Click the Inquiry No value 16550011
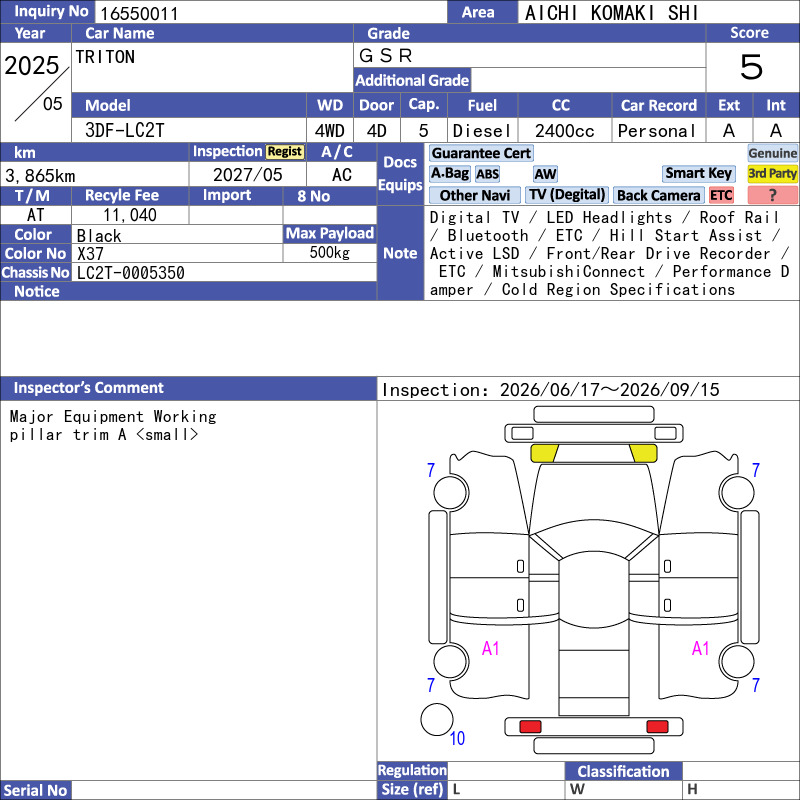Screen dimensions: 800x800 (139, 14)
